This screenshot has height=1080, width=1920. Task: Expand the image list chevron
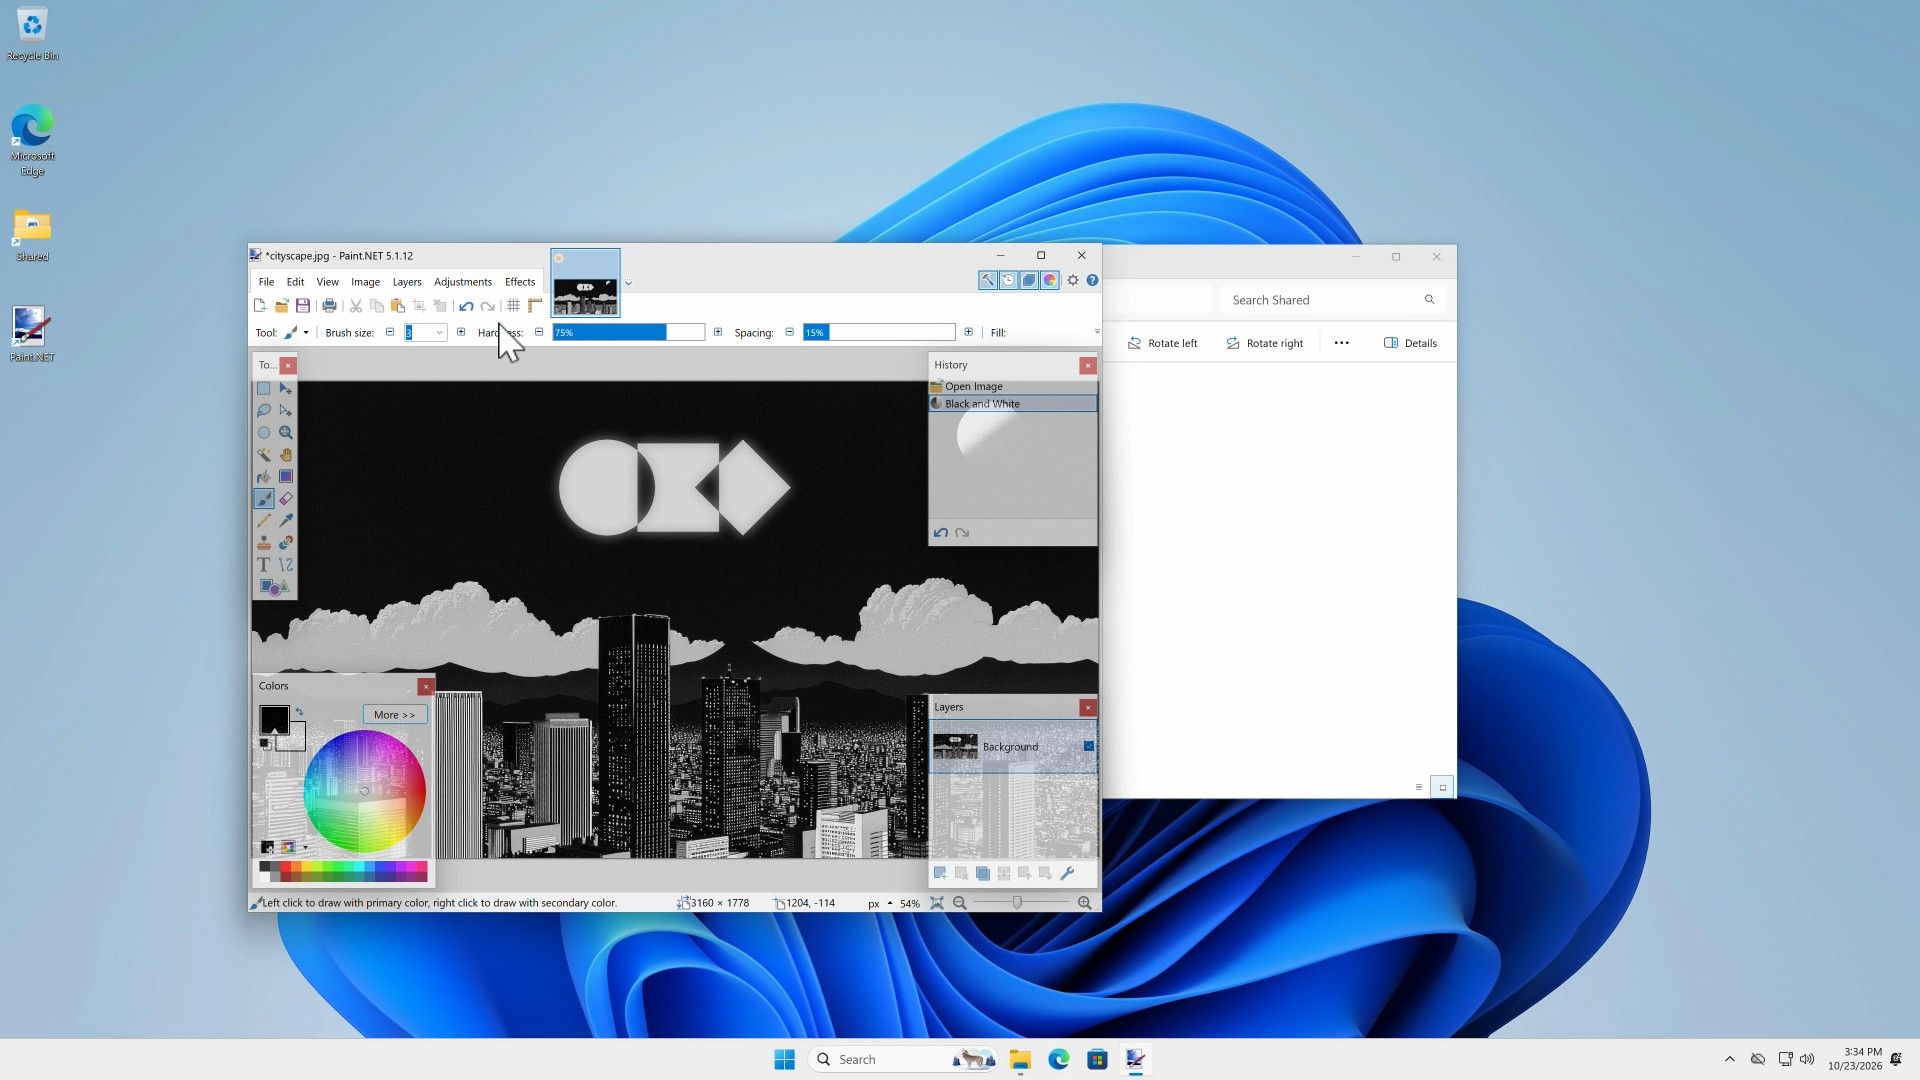628,283
